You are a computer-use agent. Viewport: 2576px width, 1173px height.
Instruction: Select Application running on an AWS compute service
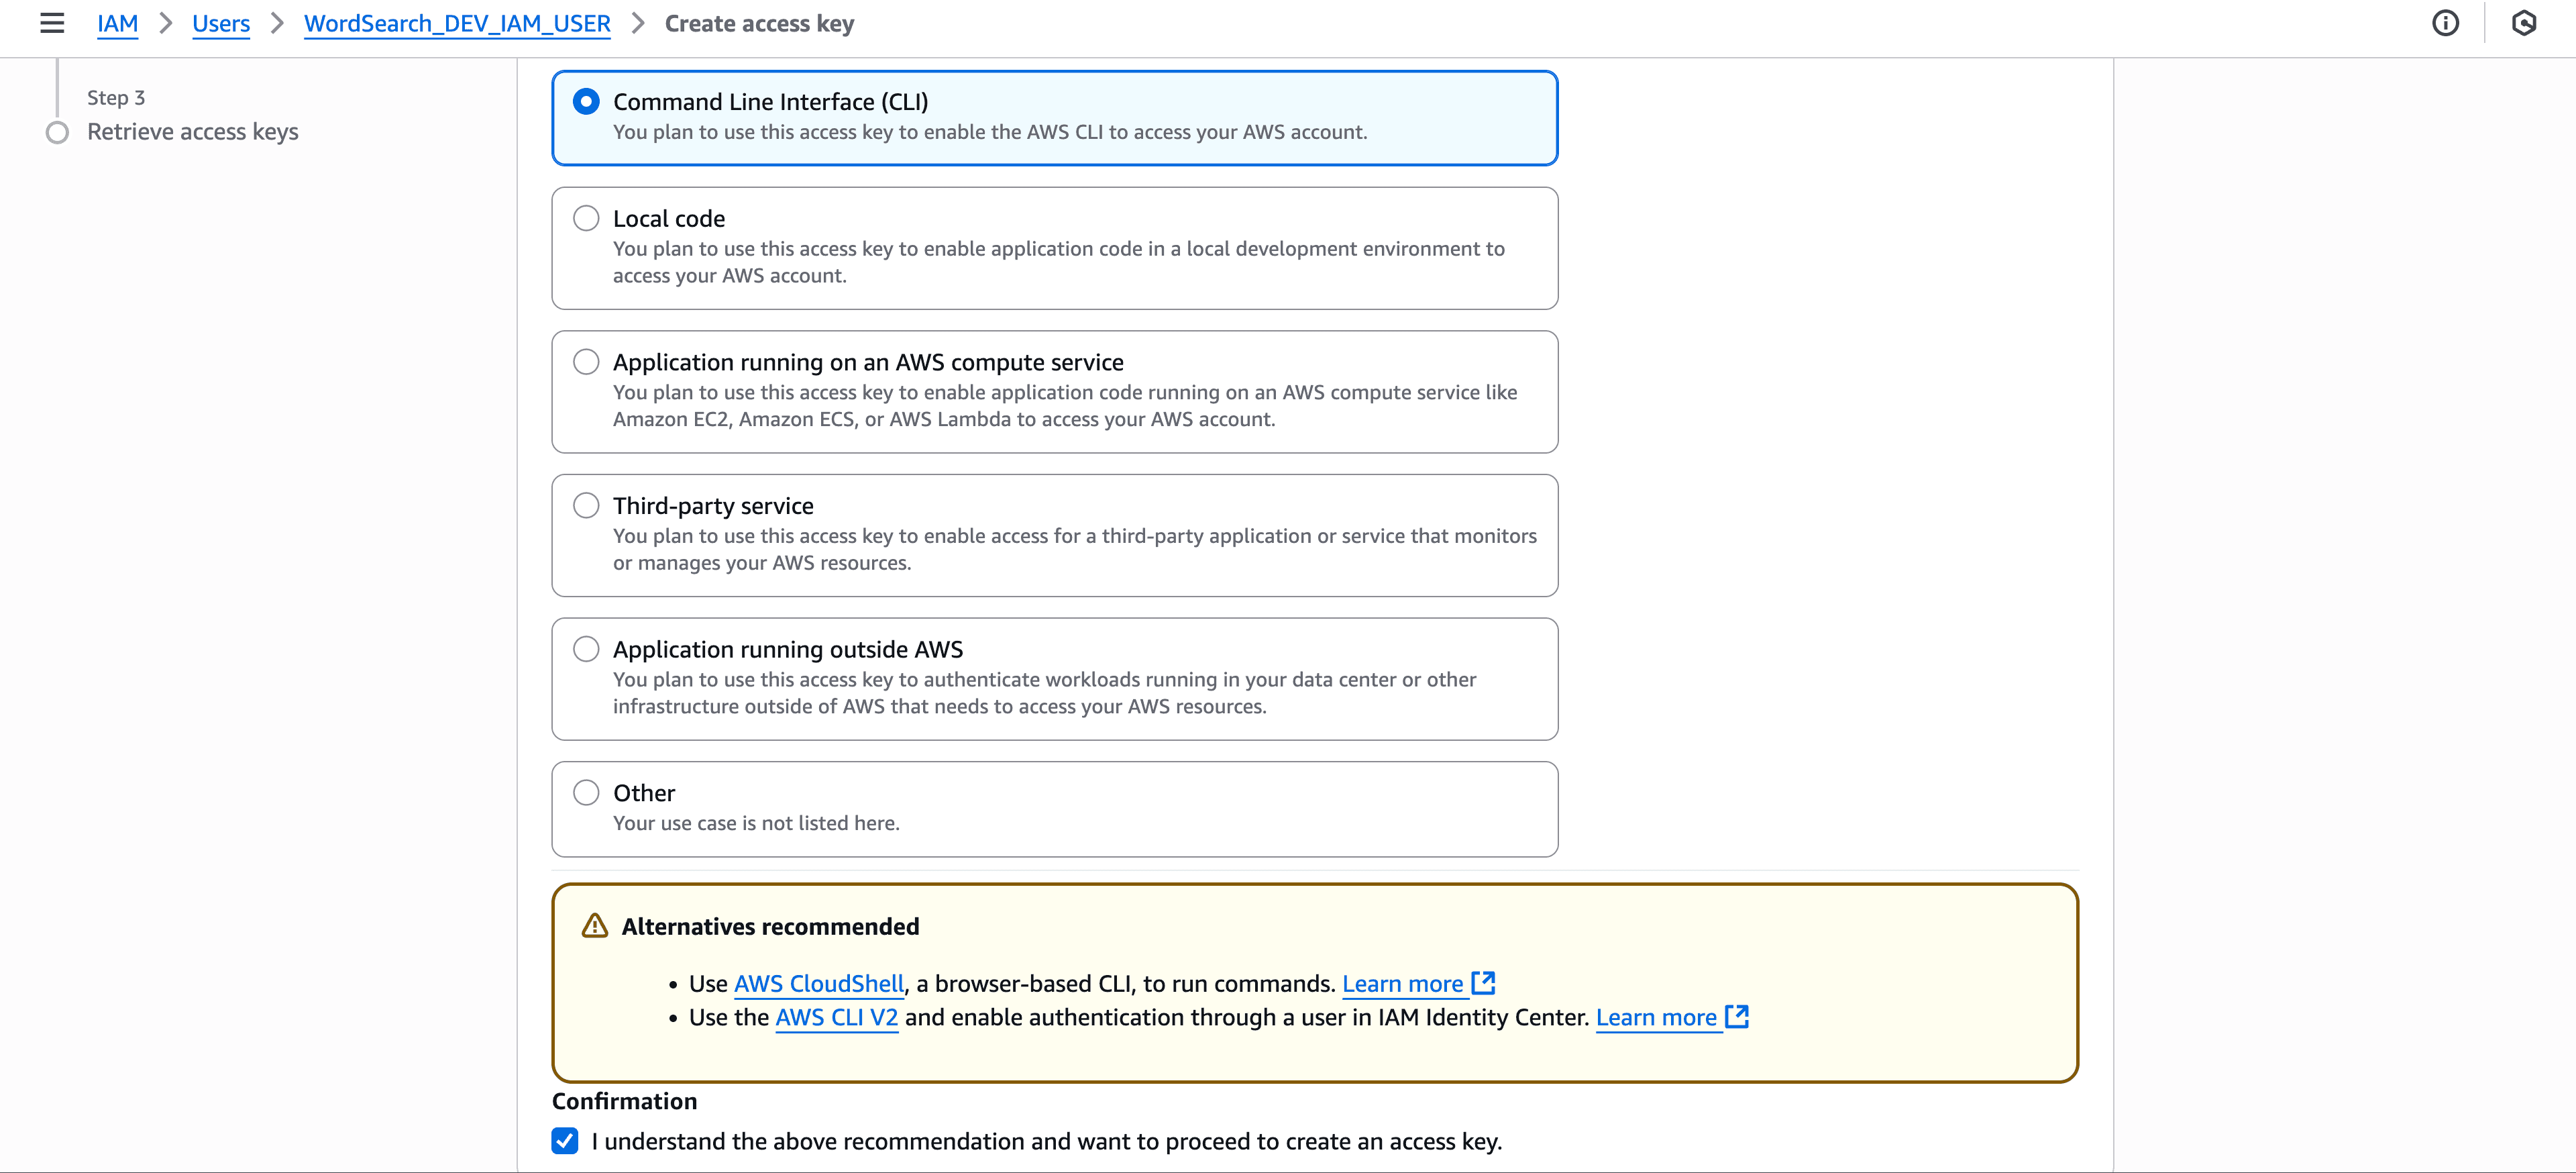coord(586,361)
